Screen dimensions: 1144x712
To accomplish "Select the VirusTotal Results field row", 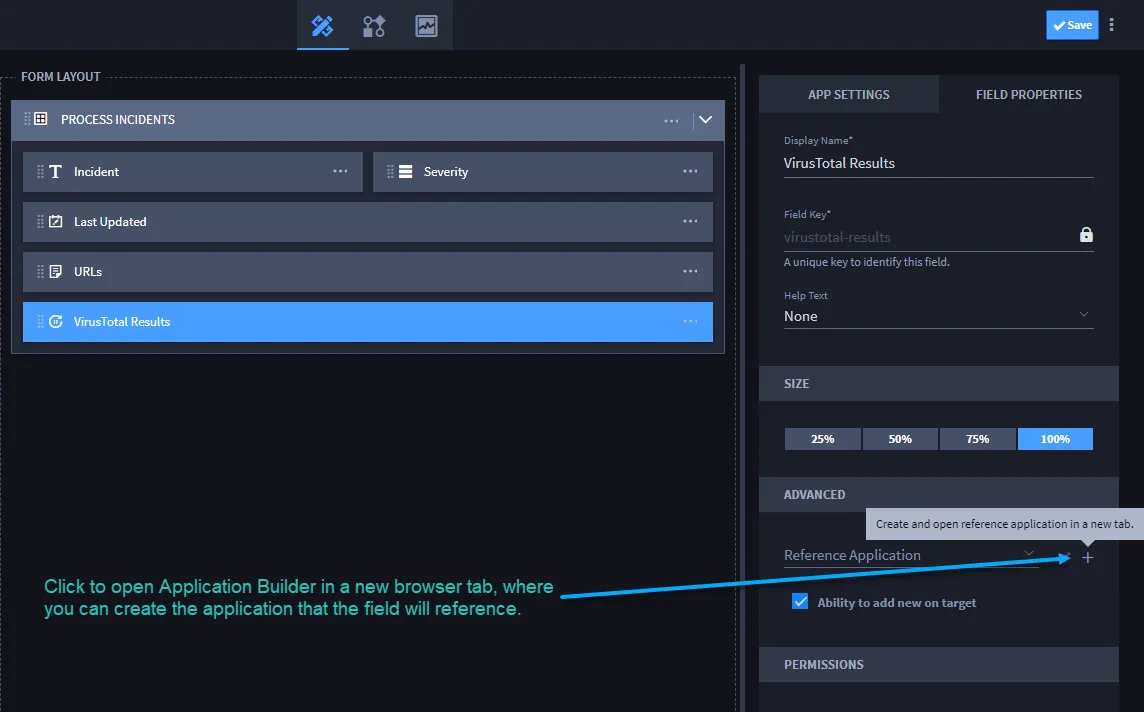I will [368, 322].
